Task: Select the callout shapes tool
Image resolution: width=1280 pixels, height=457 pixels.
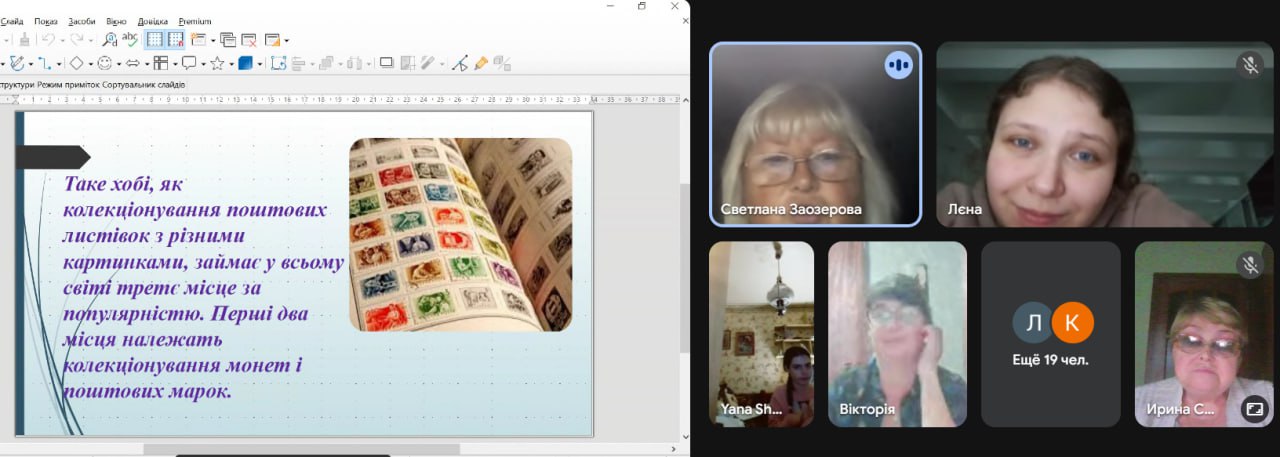Action: pyautogui.click(x=188, y=63)
